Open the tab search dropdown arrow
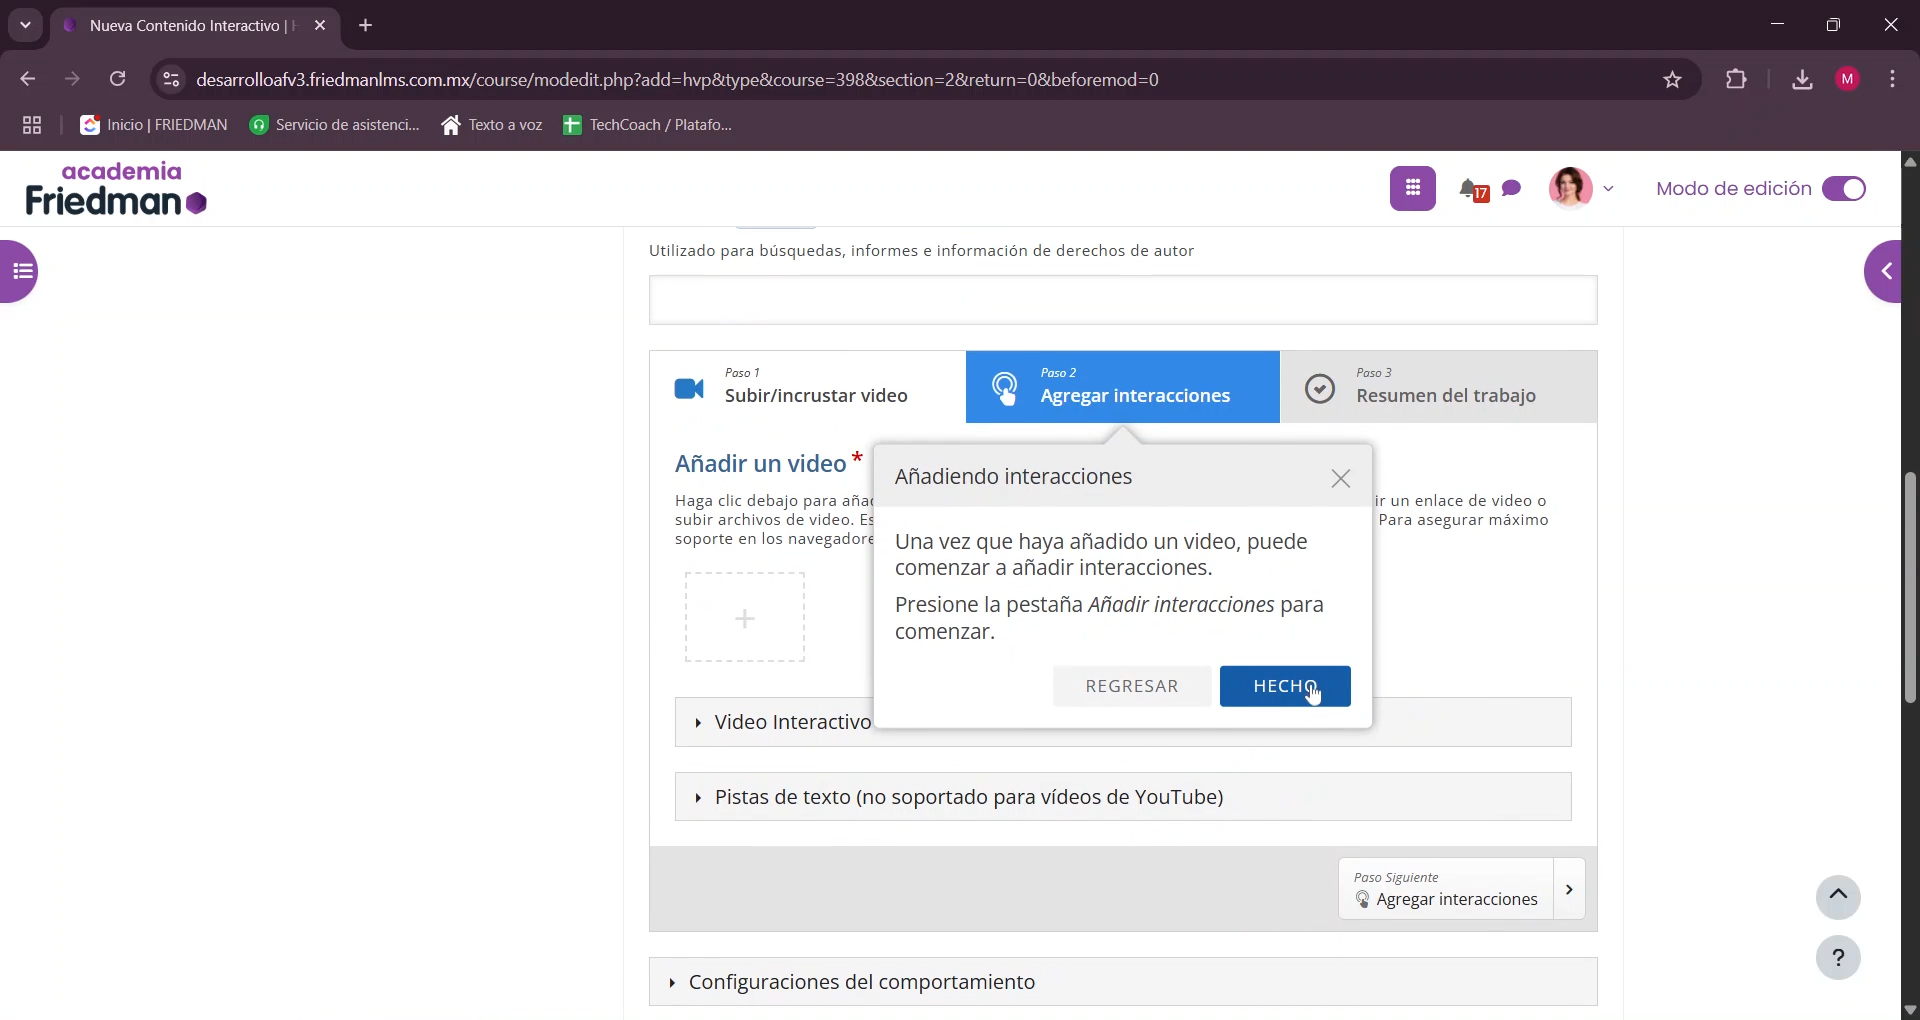 click(x=26, y=25)
